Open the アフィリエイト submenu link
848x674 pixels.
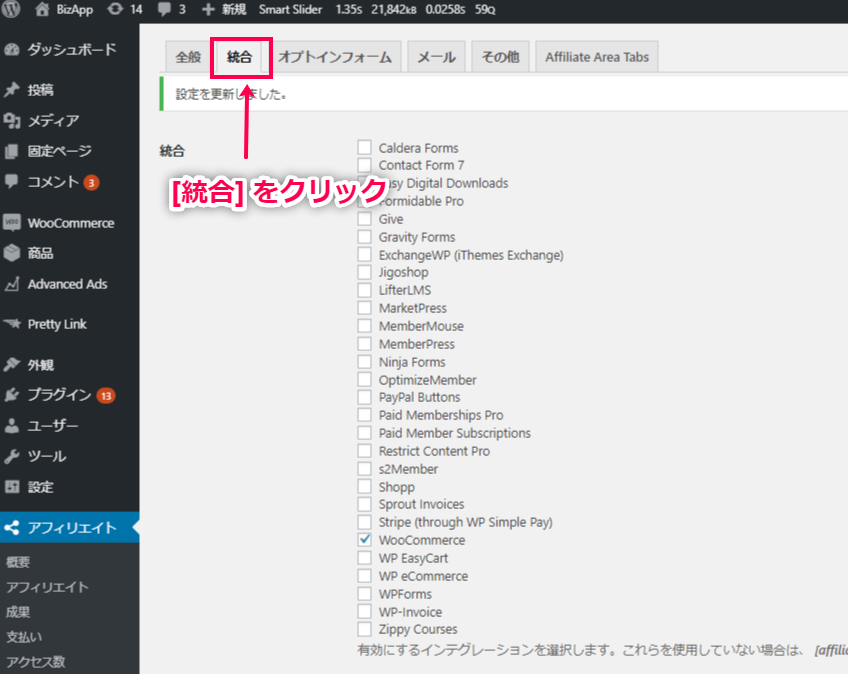(48, 587)
